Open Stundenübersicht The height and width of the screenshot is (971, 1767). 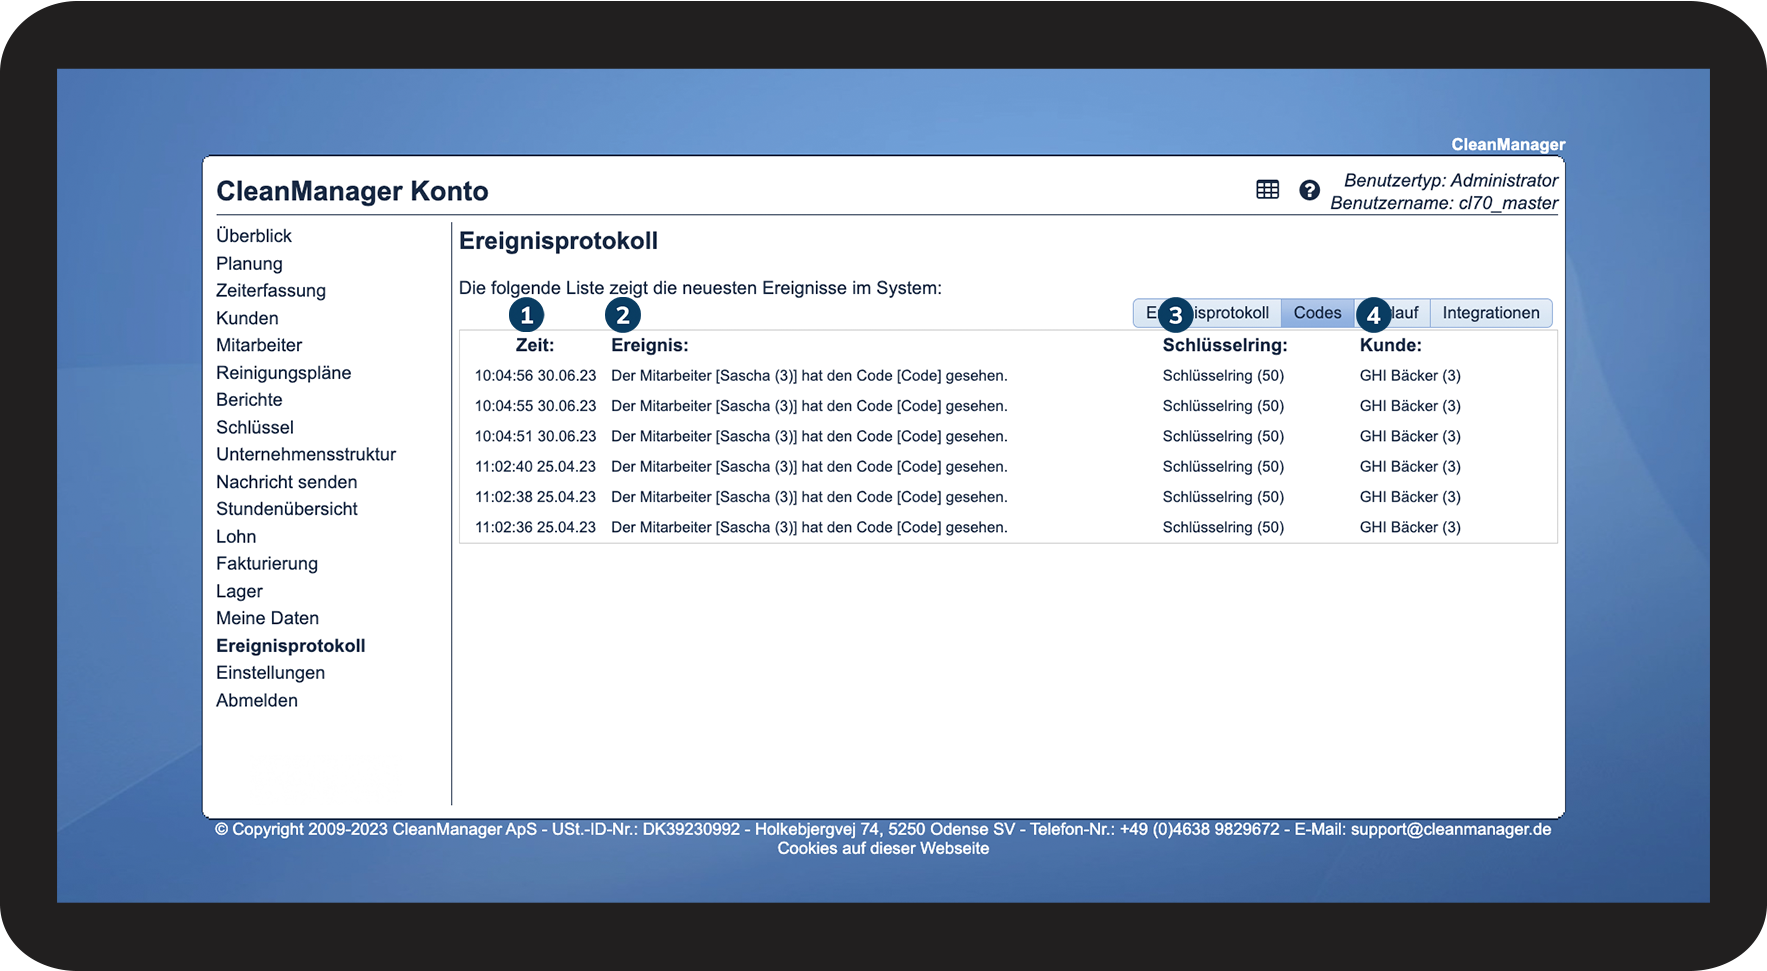click(287, 509)
